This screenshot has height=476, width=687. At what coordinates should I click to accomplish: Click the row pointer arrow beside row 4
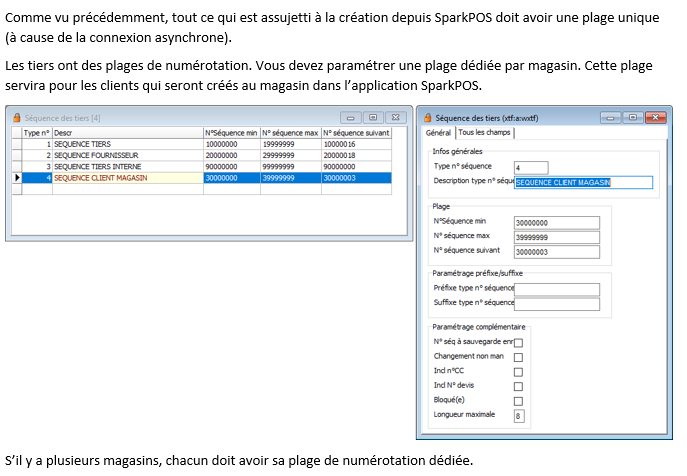[x=16, y=178]
